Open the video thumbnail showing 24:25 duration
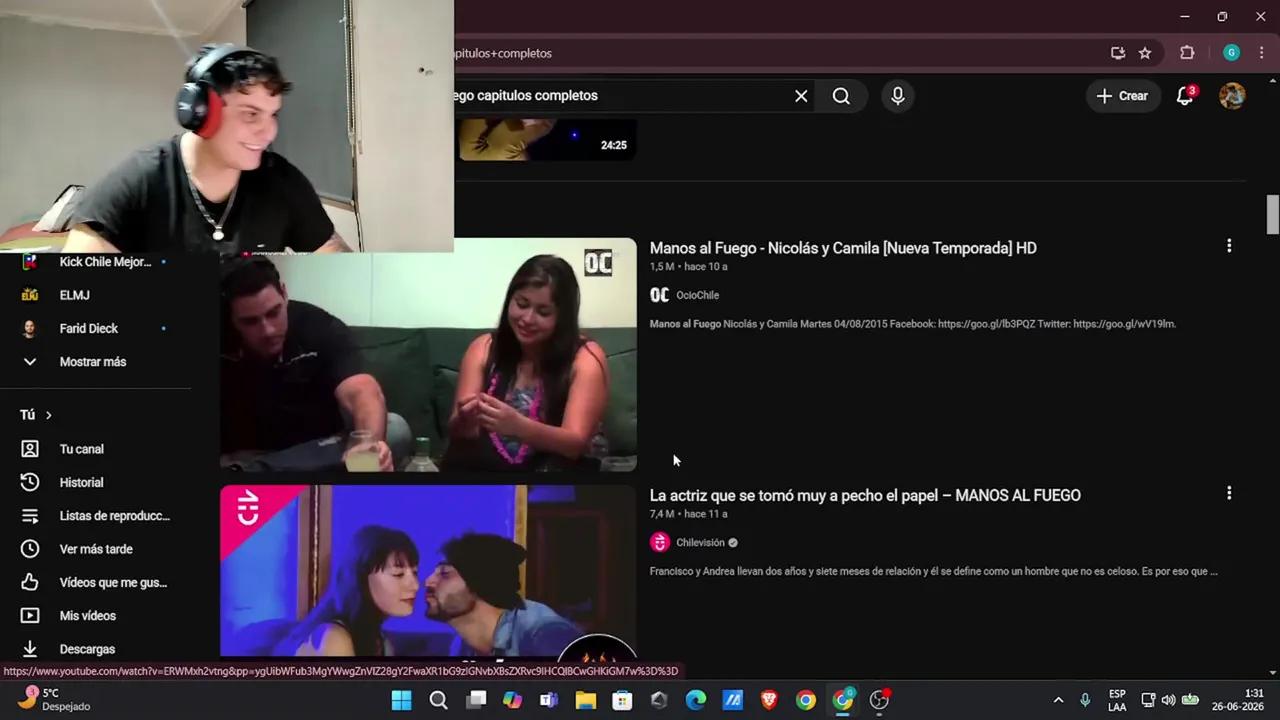The image size is (1280, 720). [x=548, y=140]
